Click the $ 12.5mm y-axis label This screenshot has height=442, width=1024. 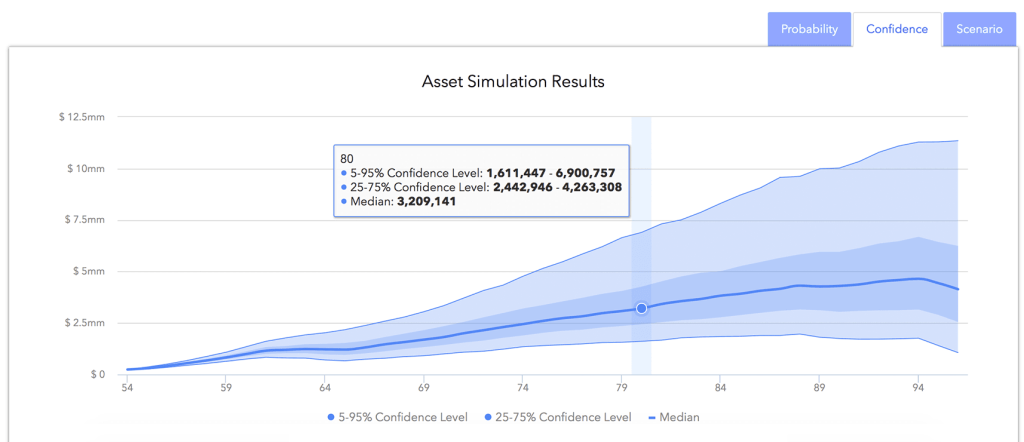[x=81, y=116]
